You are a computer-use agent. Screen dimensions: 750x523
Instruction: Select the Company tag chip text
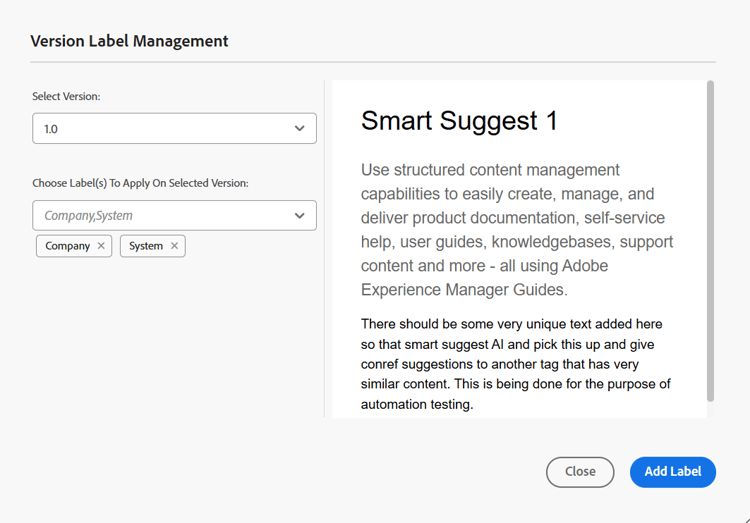[x=68, y=246]
